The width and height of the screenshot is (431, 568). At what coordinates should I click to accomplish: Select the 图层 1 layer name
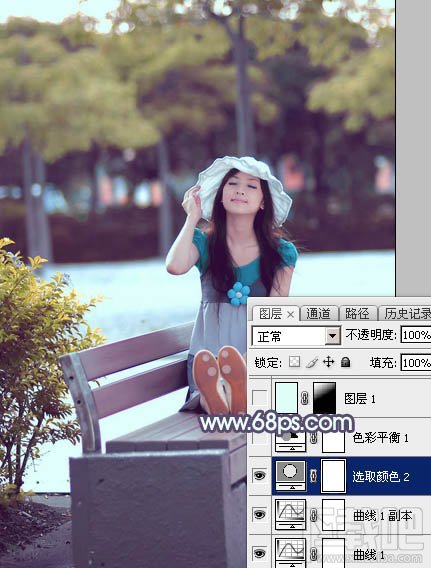[x=360, y=399]
